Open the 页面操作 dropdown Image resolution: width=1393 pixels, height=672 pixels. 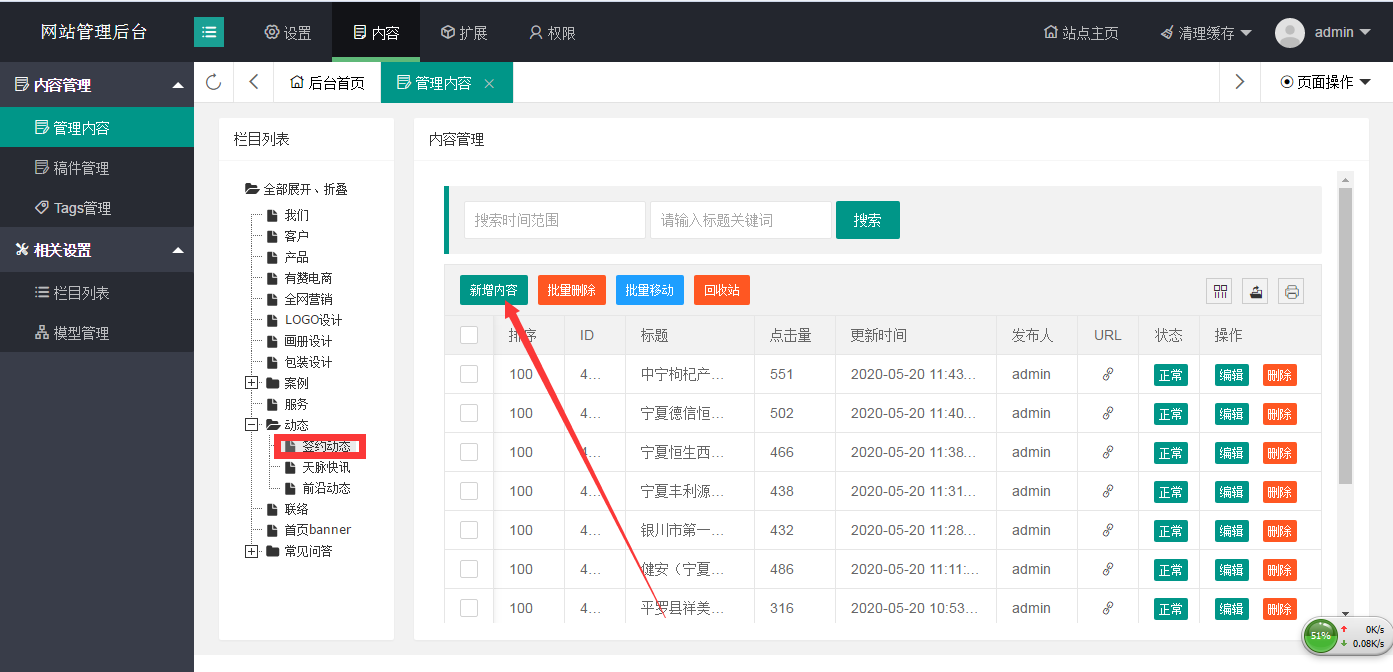click(1325, 82)
